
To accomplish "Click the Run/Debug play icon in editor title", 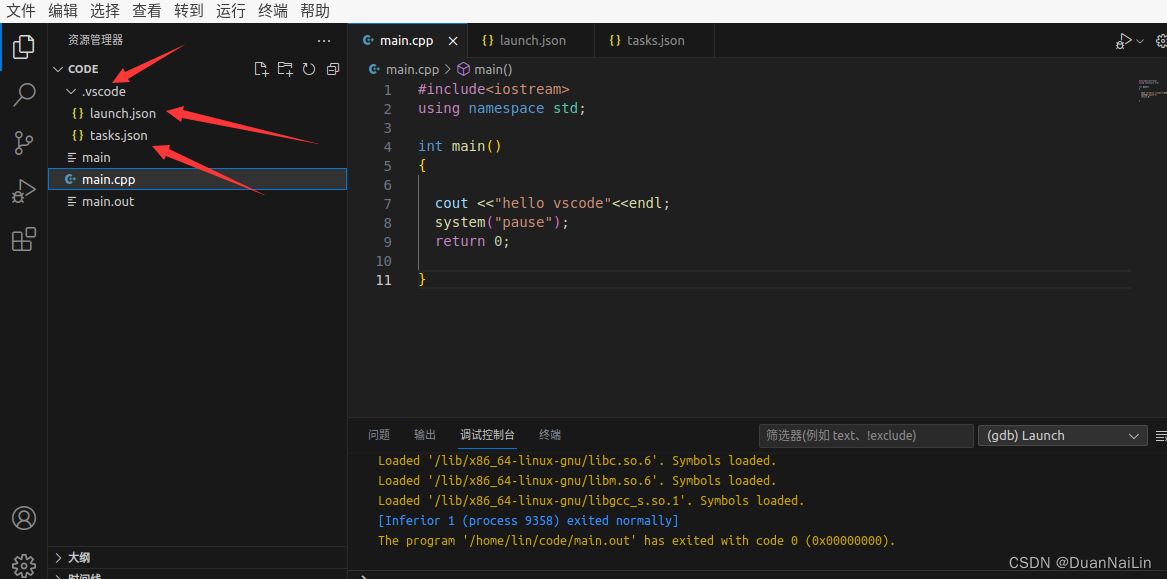I will [x=1123, y=41].
